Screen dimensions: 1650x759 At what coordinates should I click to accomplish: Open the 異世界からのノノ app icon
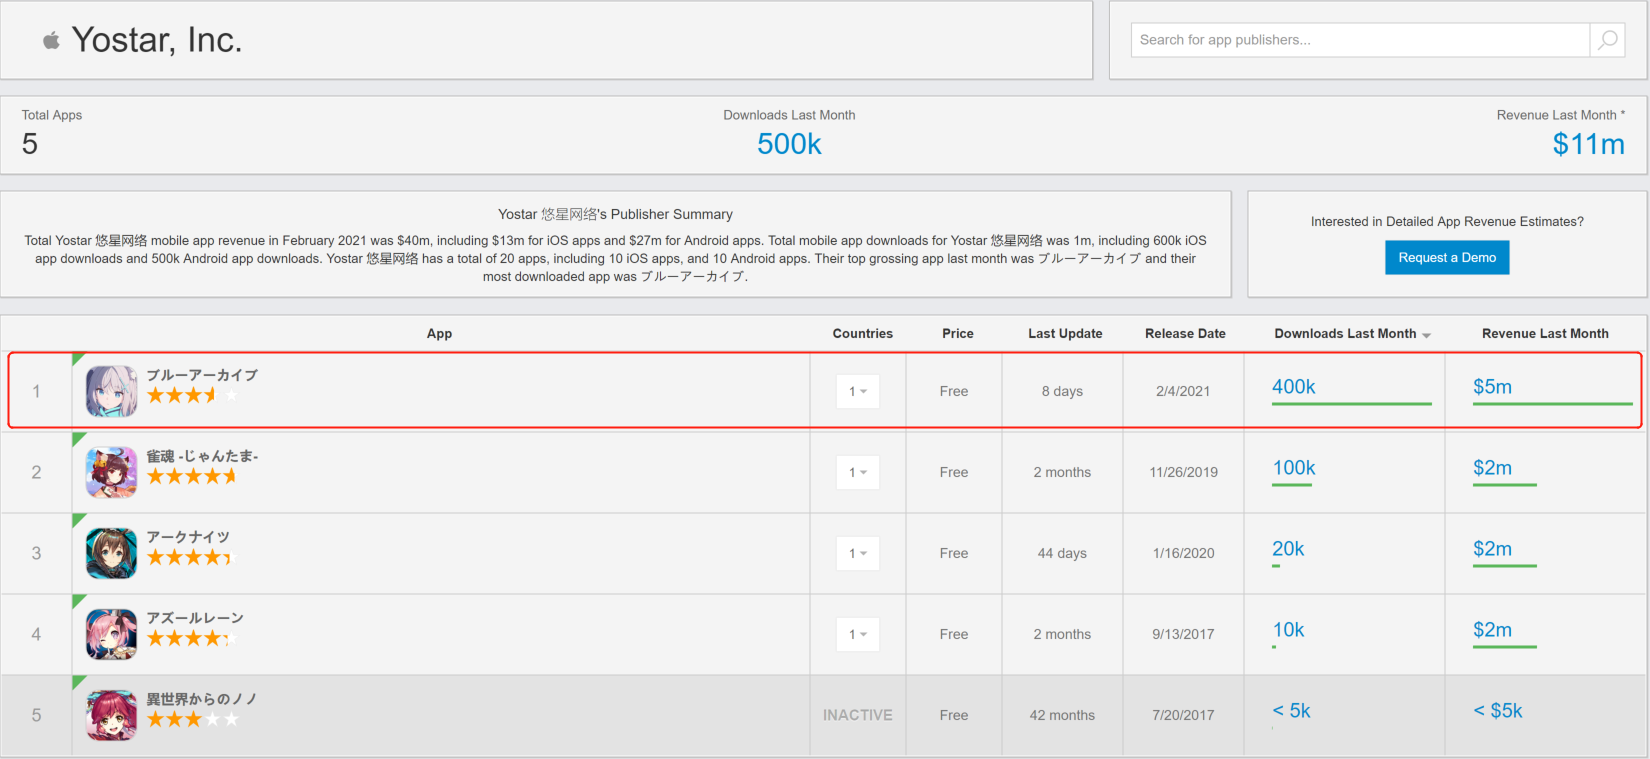coord(112,715)
